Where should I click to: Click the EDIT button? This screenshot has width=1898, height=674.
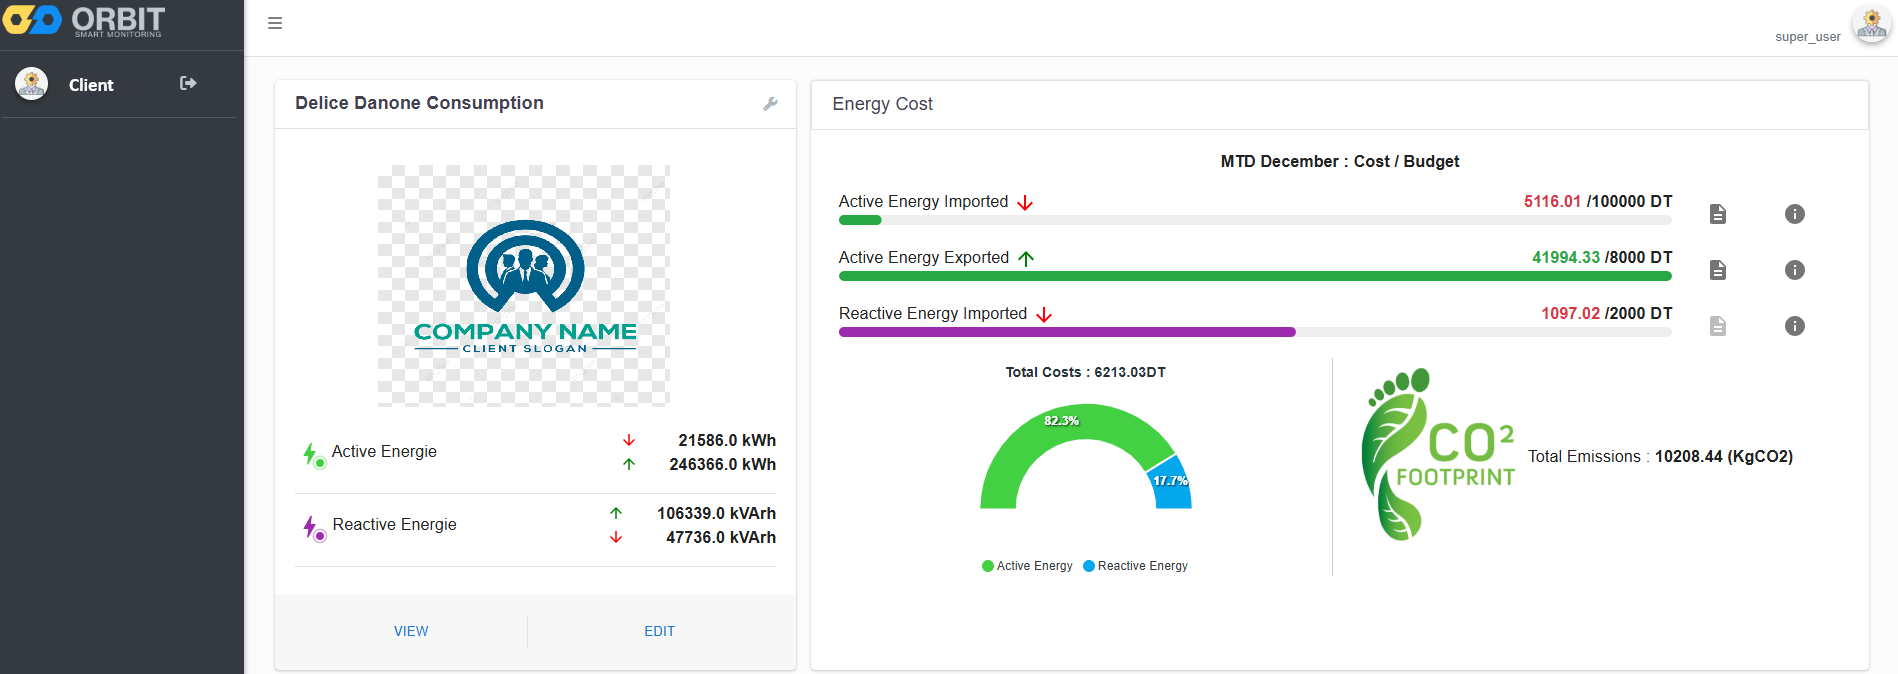(x=659, y=631)
